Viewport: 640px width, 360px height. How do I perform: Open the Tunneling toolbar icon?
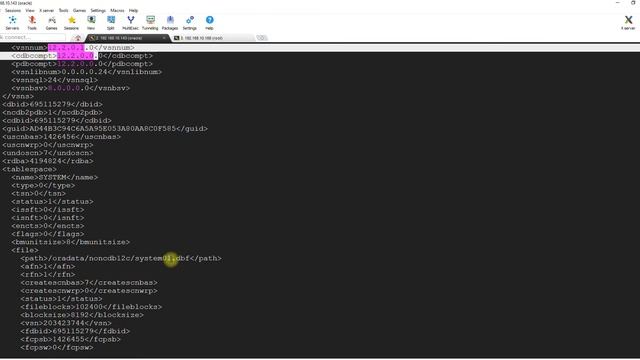click(150, 23)
